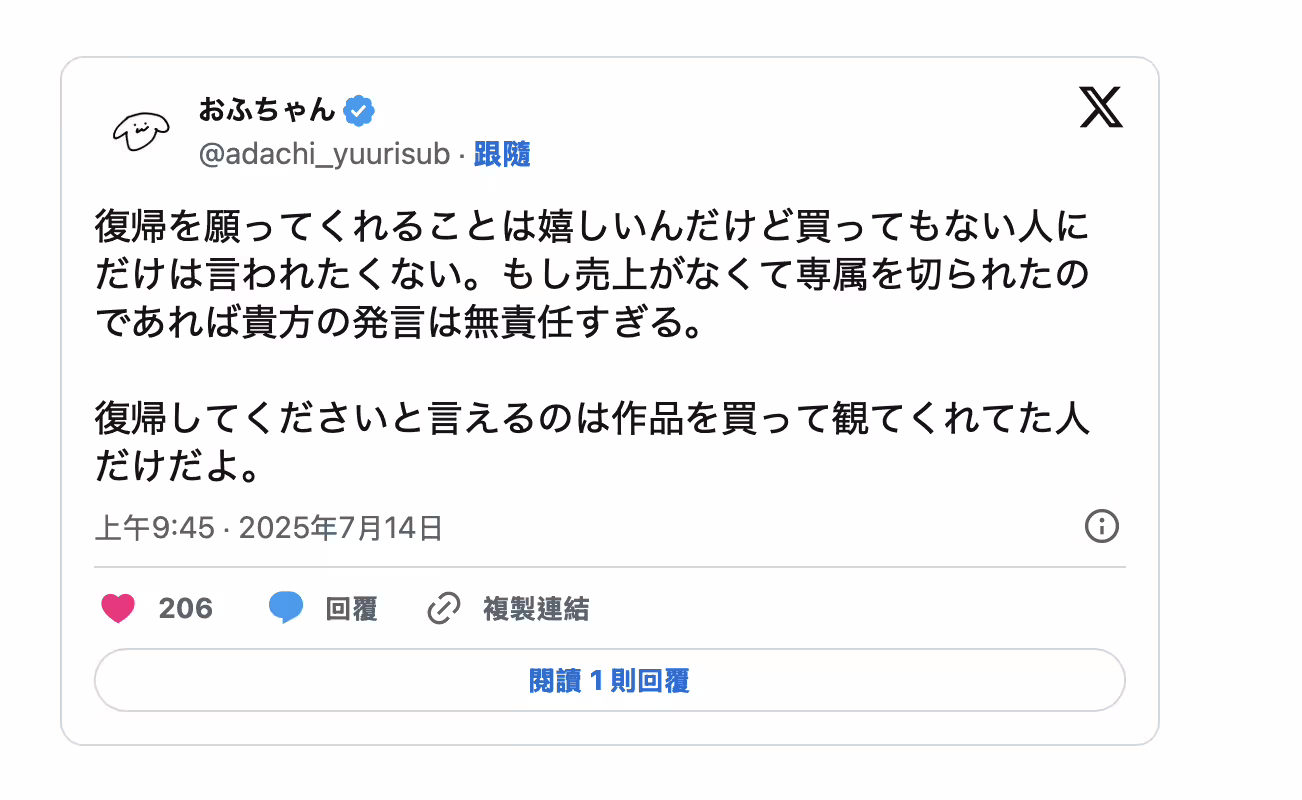
Task: Click the blue reply bubble icon
Action: pos(286,608)
